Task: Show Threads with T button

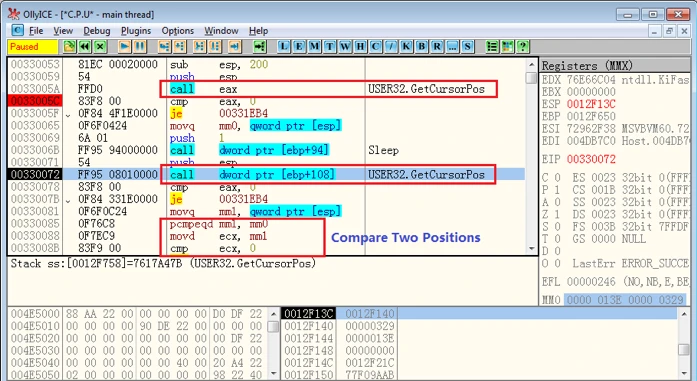Action: pyautogui.click(x=330, y=47)
